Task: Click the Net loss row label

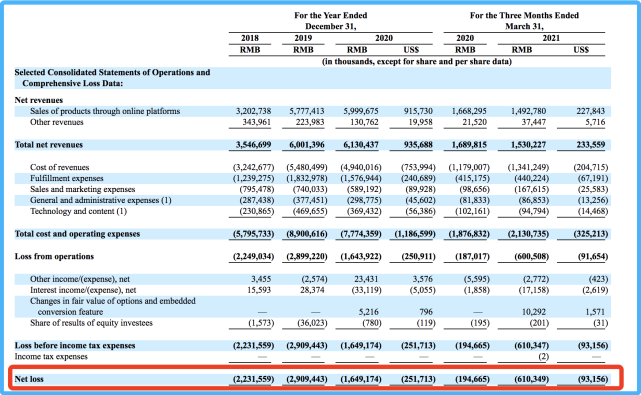Action: (29, 379)
